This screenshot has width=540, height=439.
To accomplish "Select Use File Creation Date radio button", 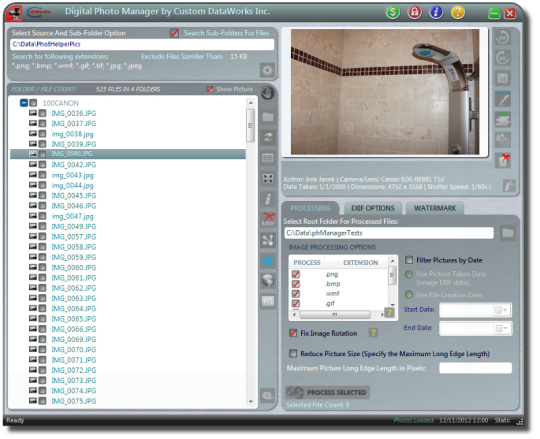I will tap(409, 295).
